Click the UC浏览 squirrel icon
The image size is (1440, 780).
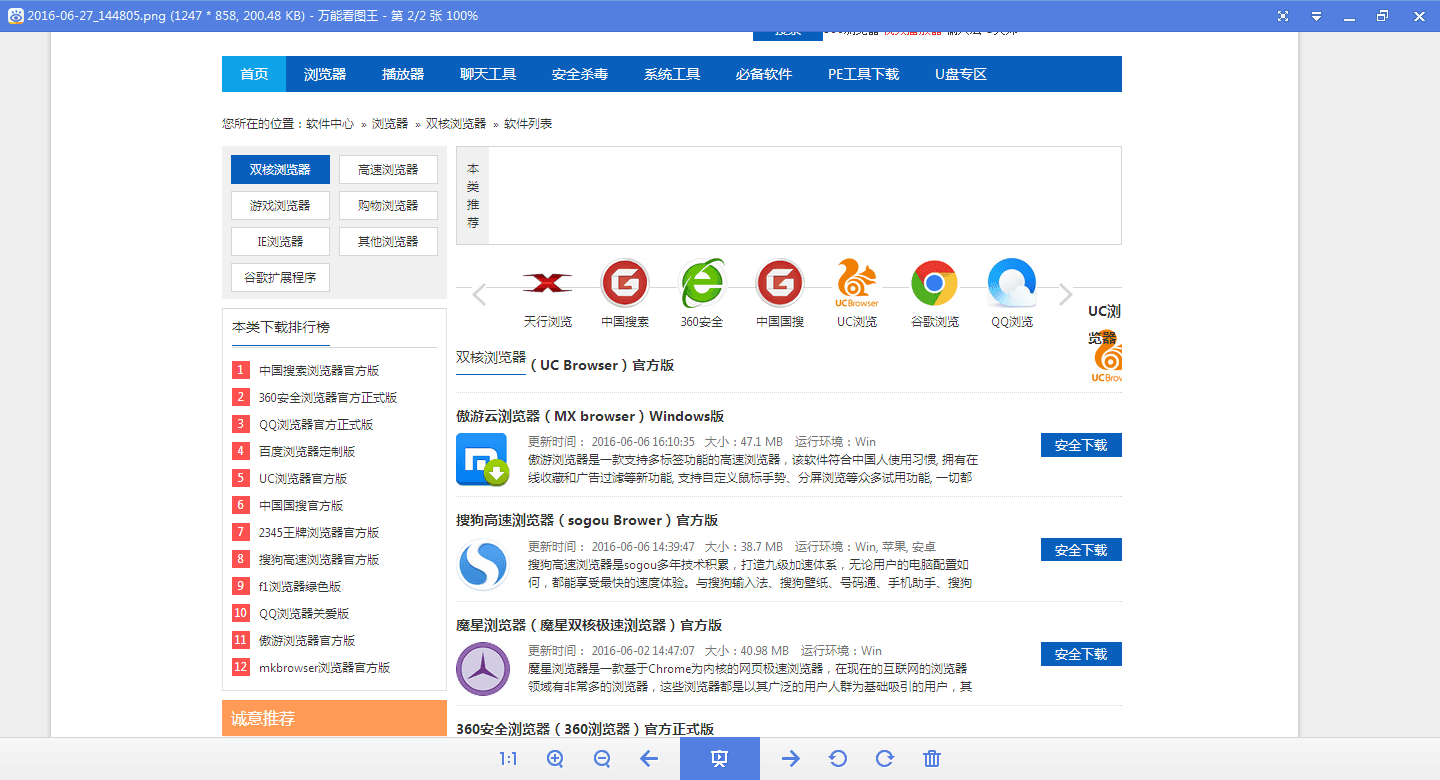pos(857,283)
